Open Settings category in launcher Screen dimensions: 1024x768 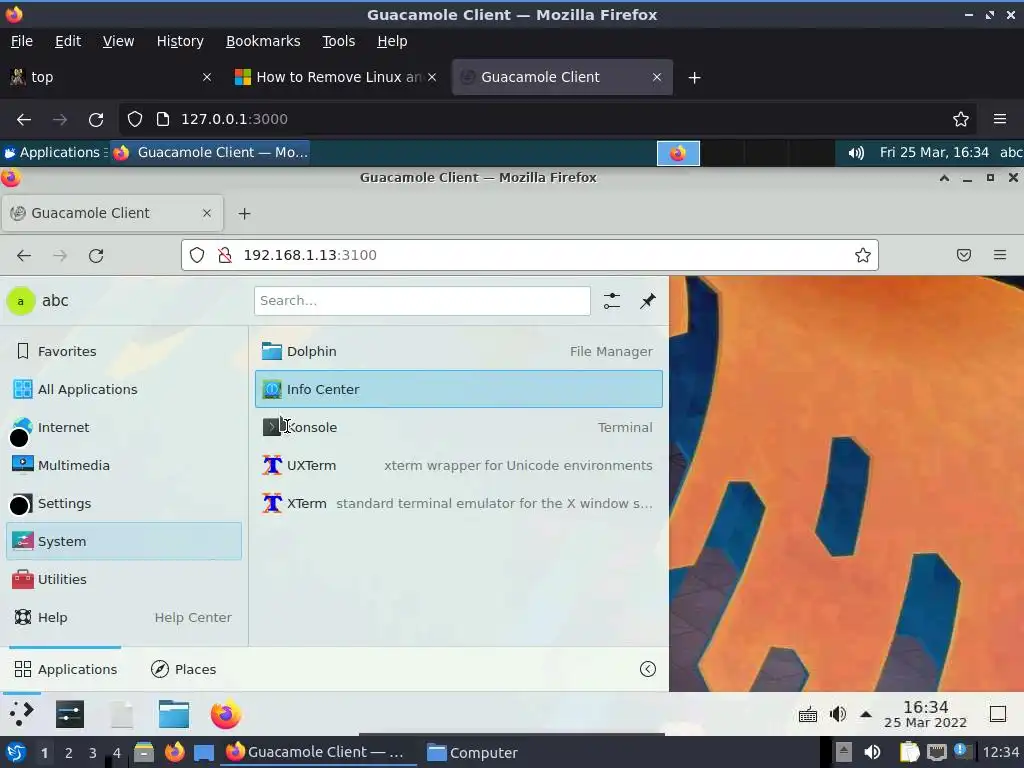click(x=124, y=503)
